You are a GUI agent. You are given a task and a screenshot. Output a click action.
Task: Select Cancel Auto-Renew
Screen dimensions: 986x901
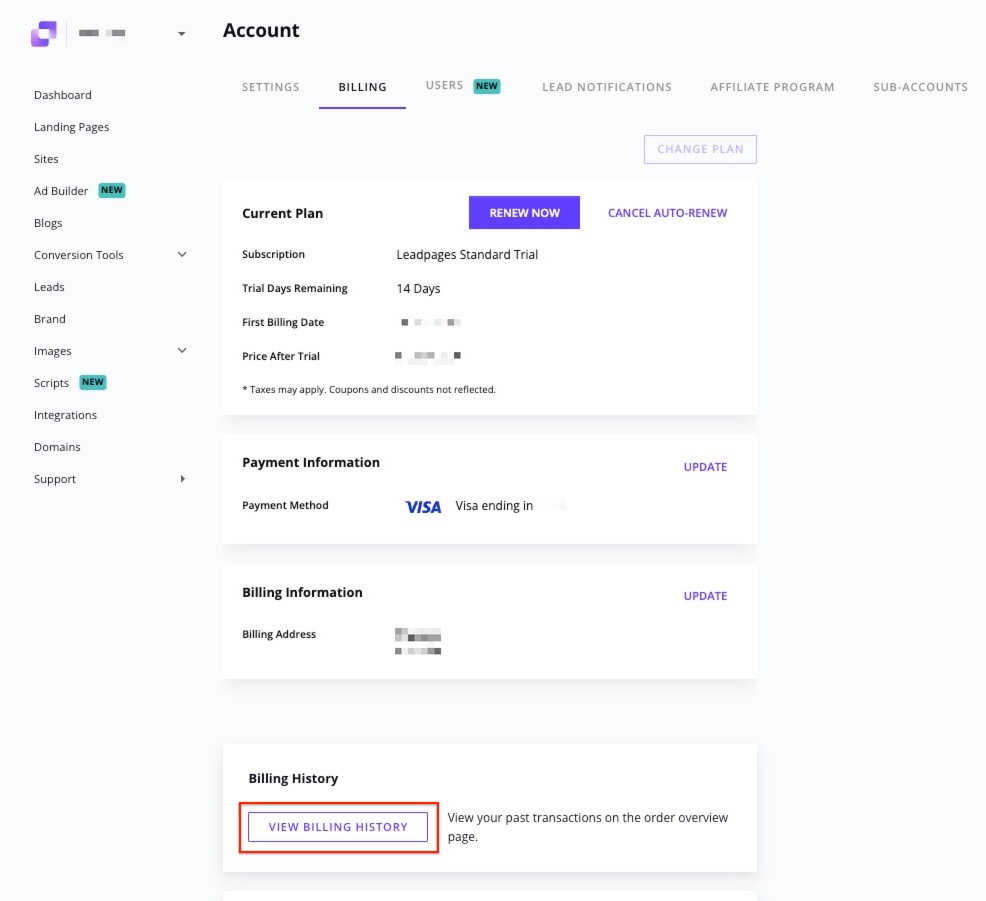click(667, 212)
